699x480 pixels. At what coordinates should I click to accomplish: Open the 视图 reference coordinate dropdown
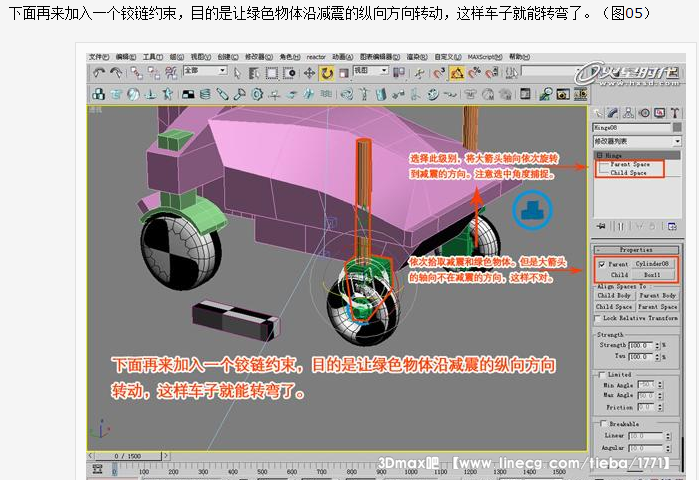[x=370, y=71]
